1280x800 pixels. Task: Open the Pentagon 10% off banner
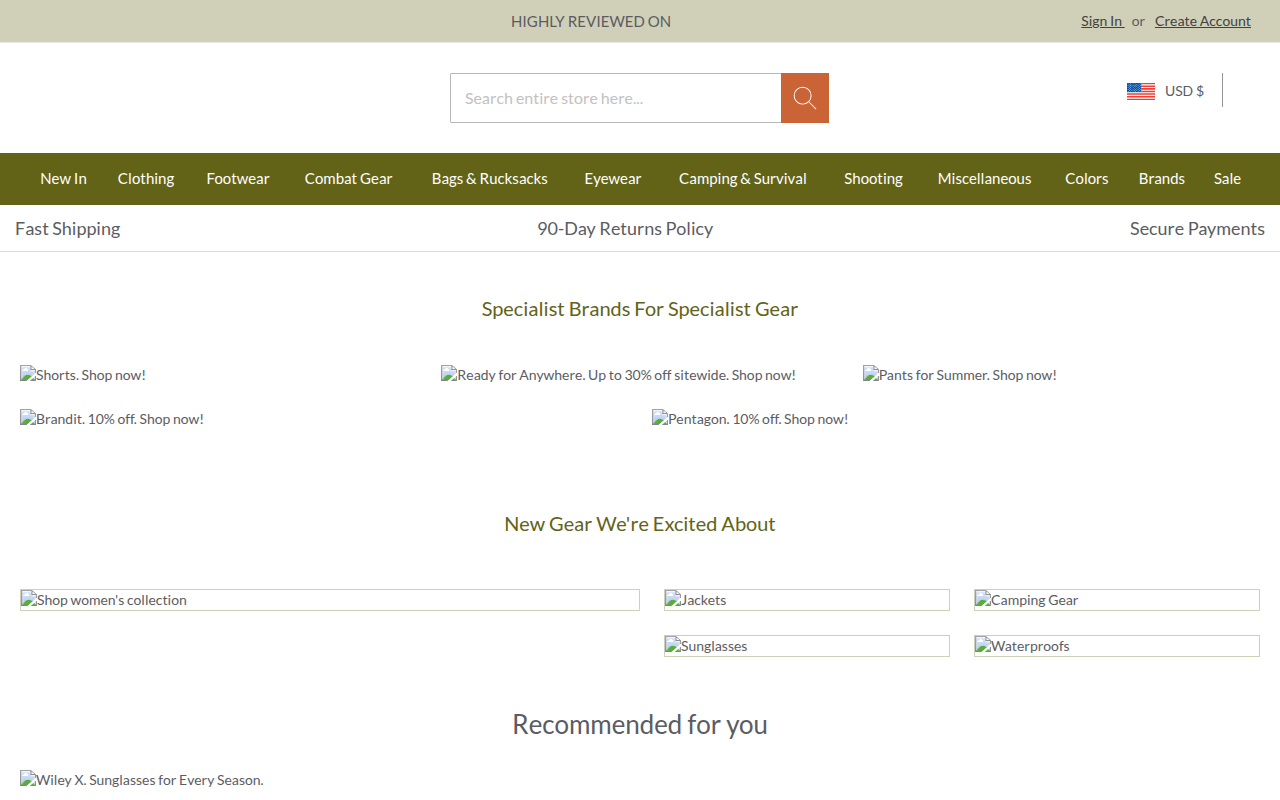(750, 419)
